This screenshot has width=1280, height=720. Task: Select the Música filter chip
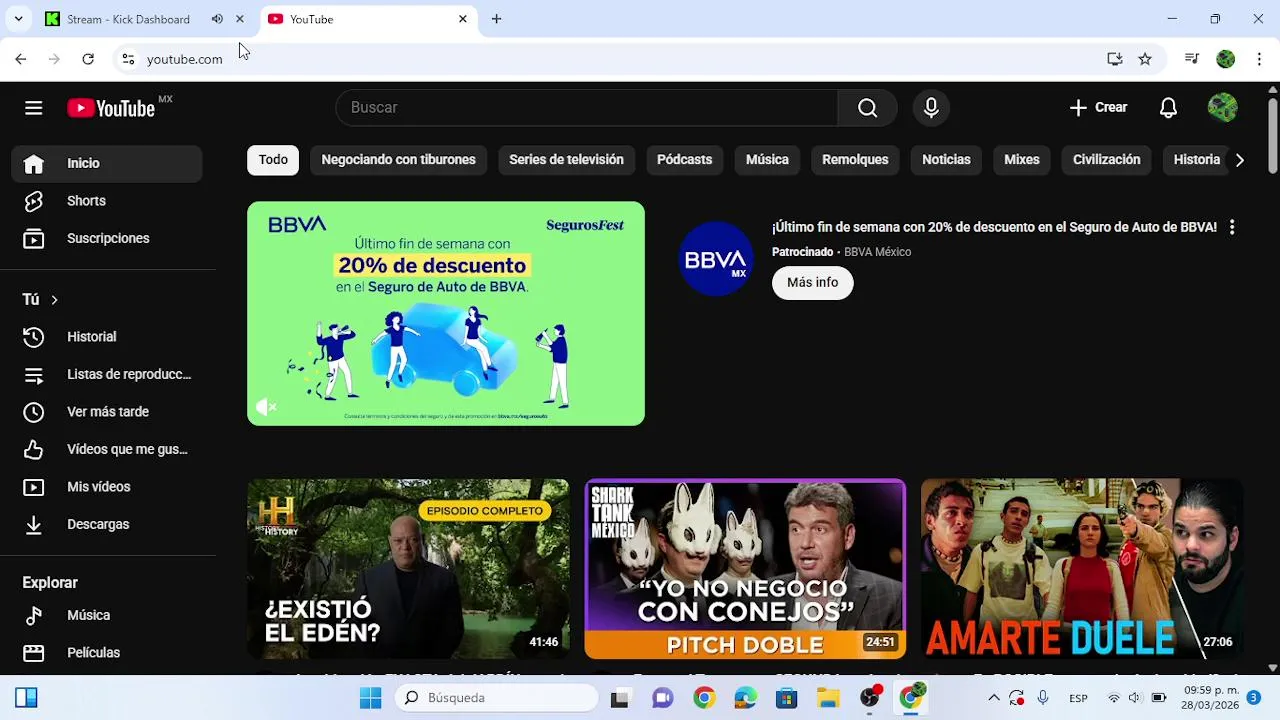pos(767,160)
